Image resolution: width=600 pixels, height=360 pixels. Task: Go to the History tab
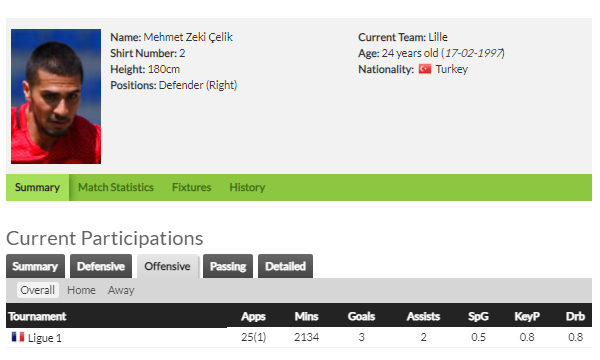click(x=247, y=187)
